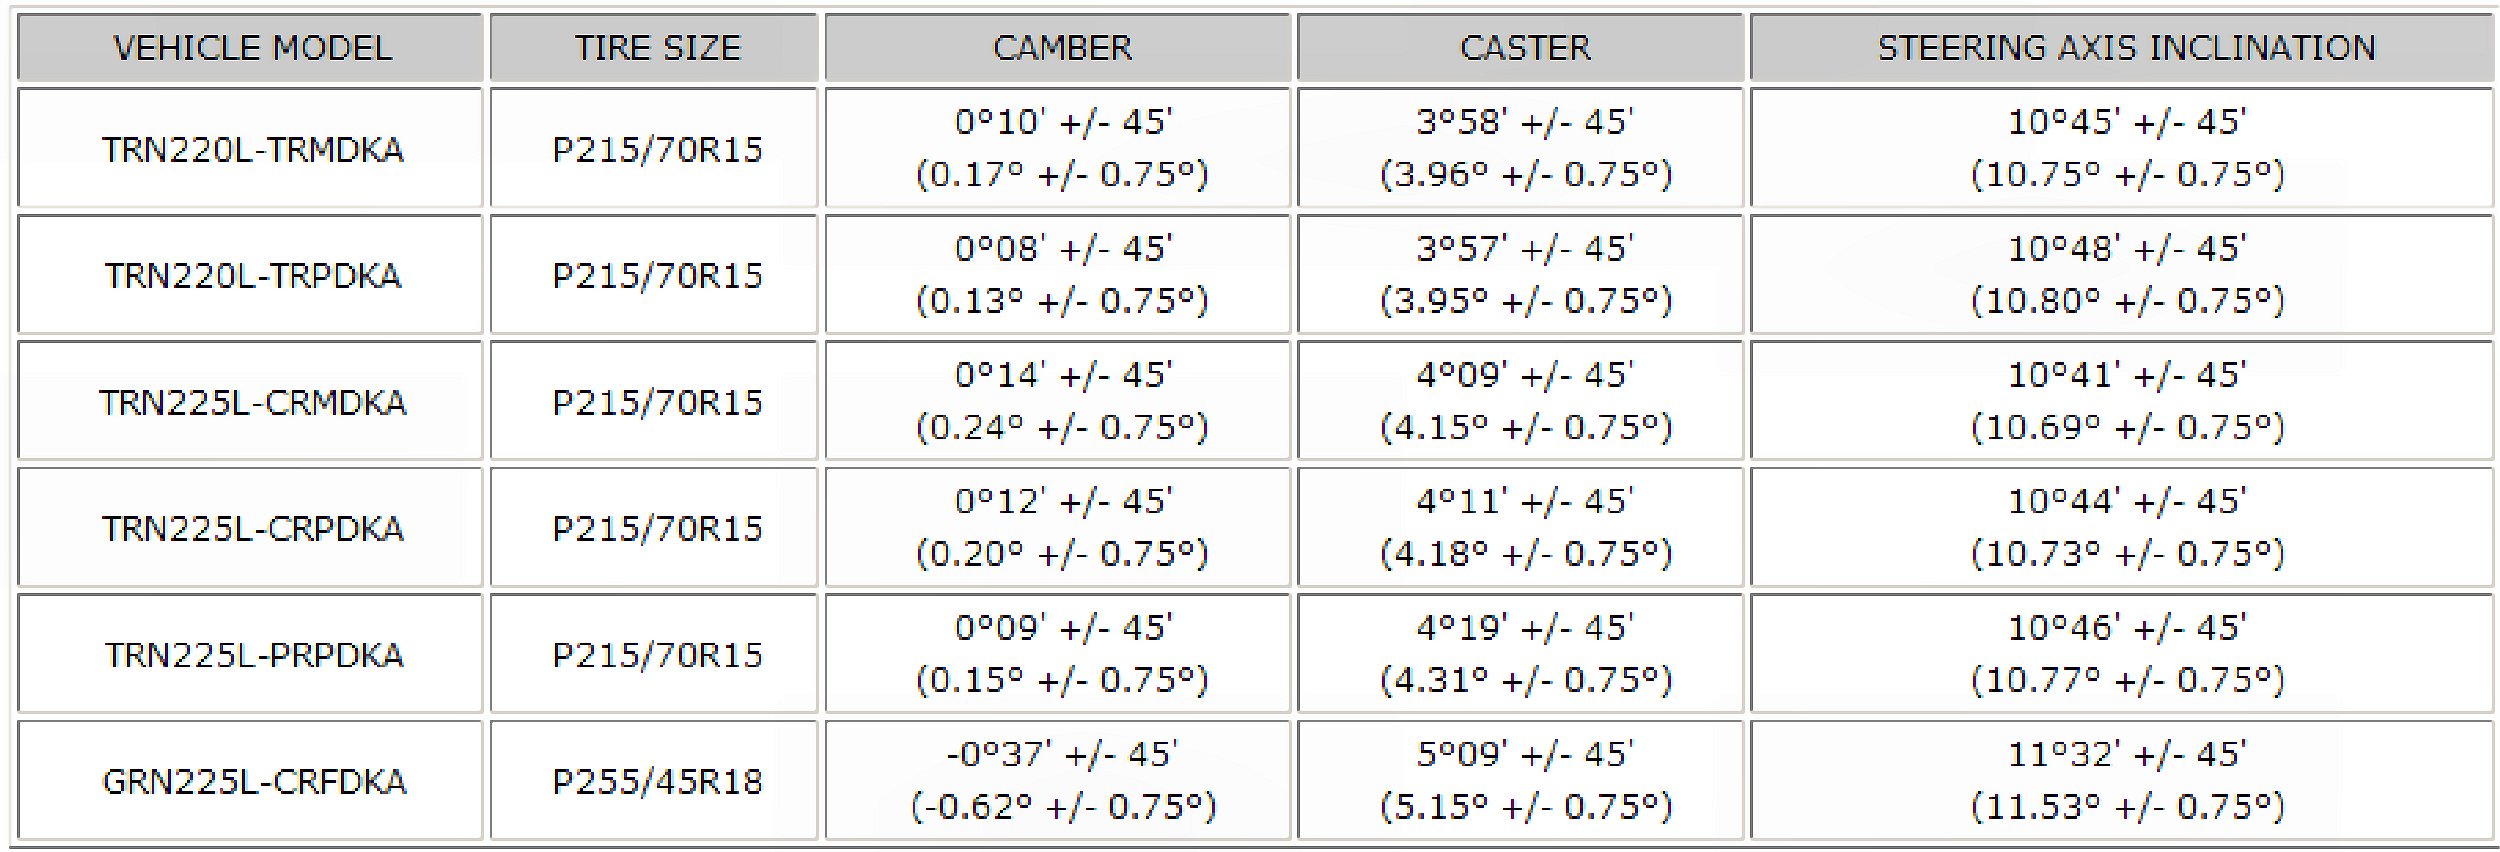Select the TRN225L-PRPDKA model cell
The image size is (2500, 852).
pyautogui.click(x=251, y=655)
